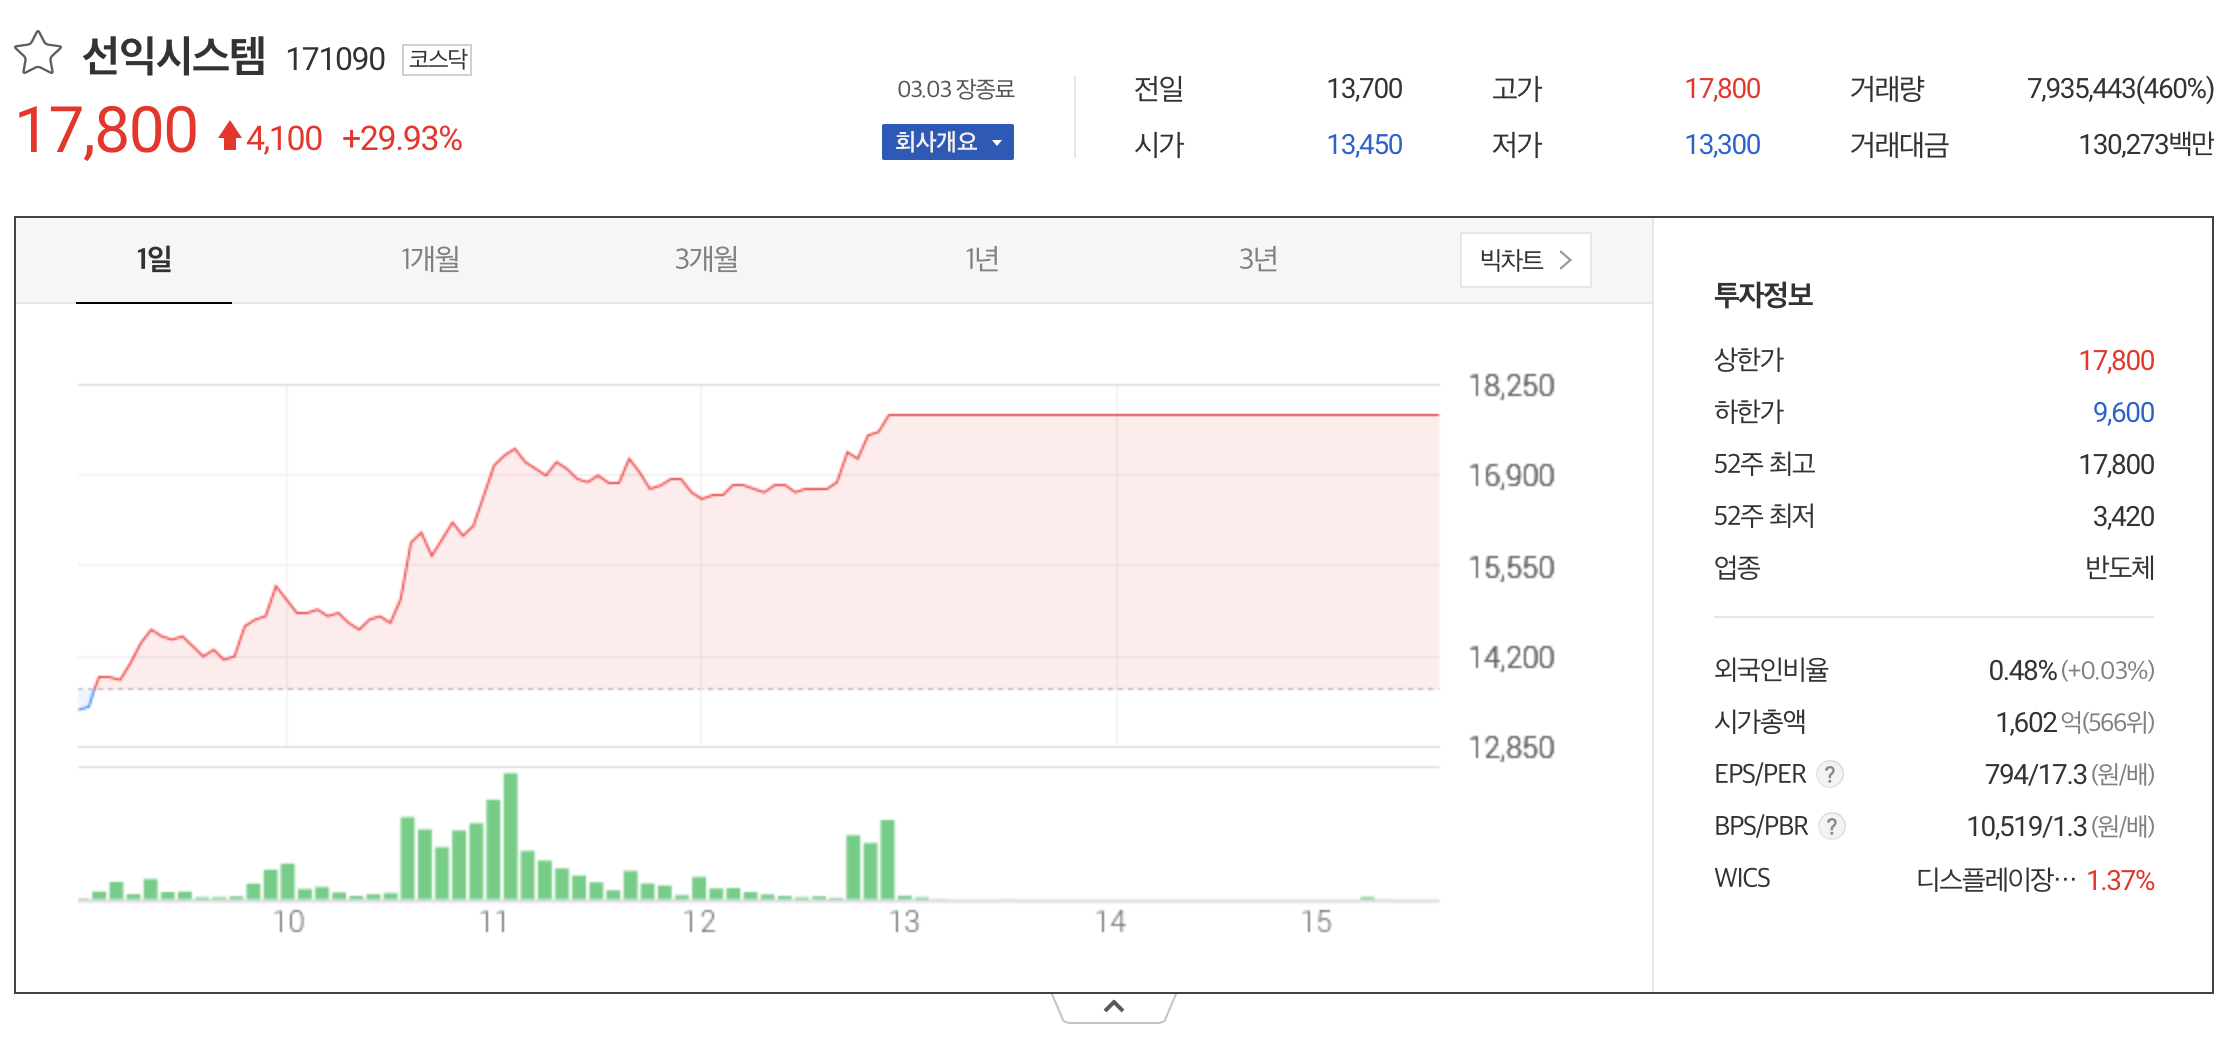Image resolution: width=2236 pixels, height=1038 pixels.
Task: Open the 빅차트 full chart link
Action: click(1525, 260)
